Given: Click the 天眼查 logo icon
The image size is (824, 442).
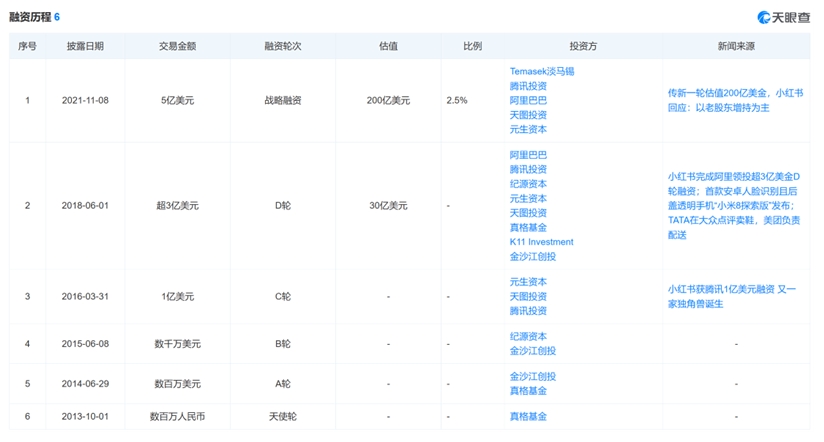Looking at the screenshot, I should coord(765,17).
